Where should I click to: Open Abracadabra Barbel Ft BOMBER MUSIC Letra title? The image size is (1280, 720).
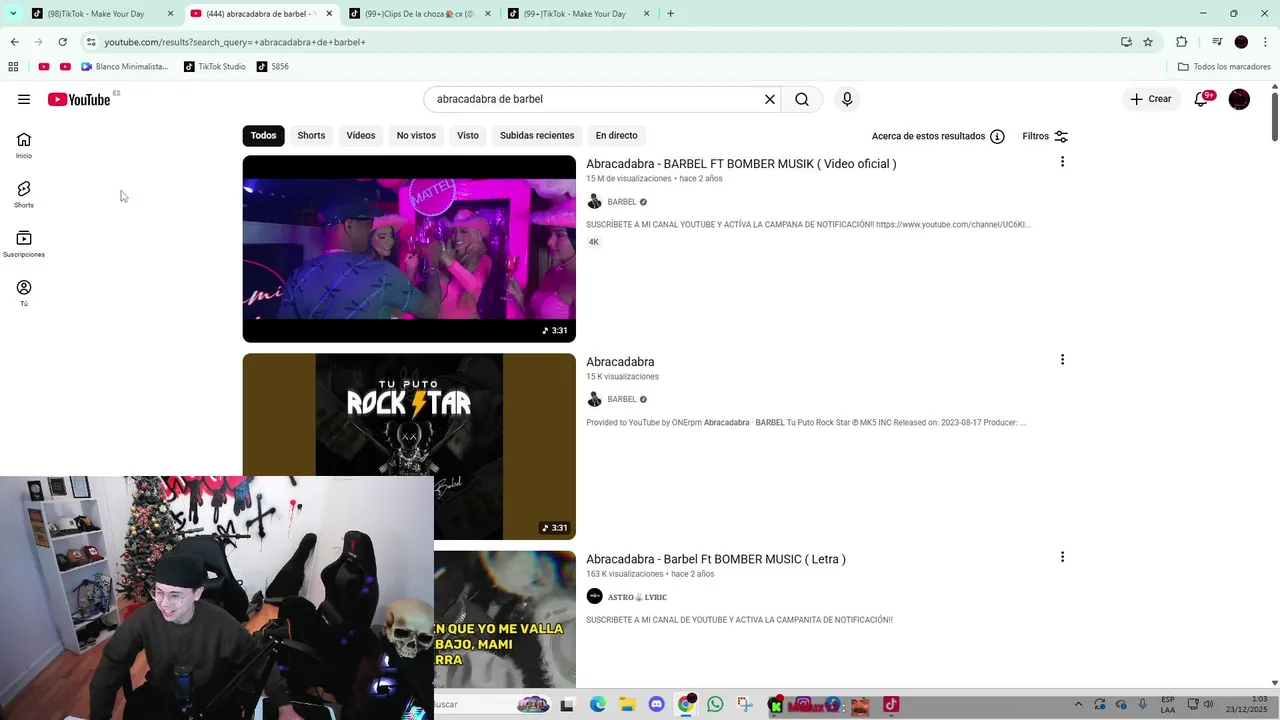tap(716, 559)
